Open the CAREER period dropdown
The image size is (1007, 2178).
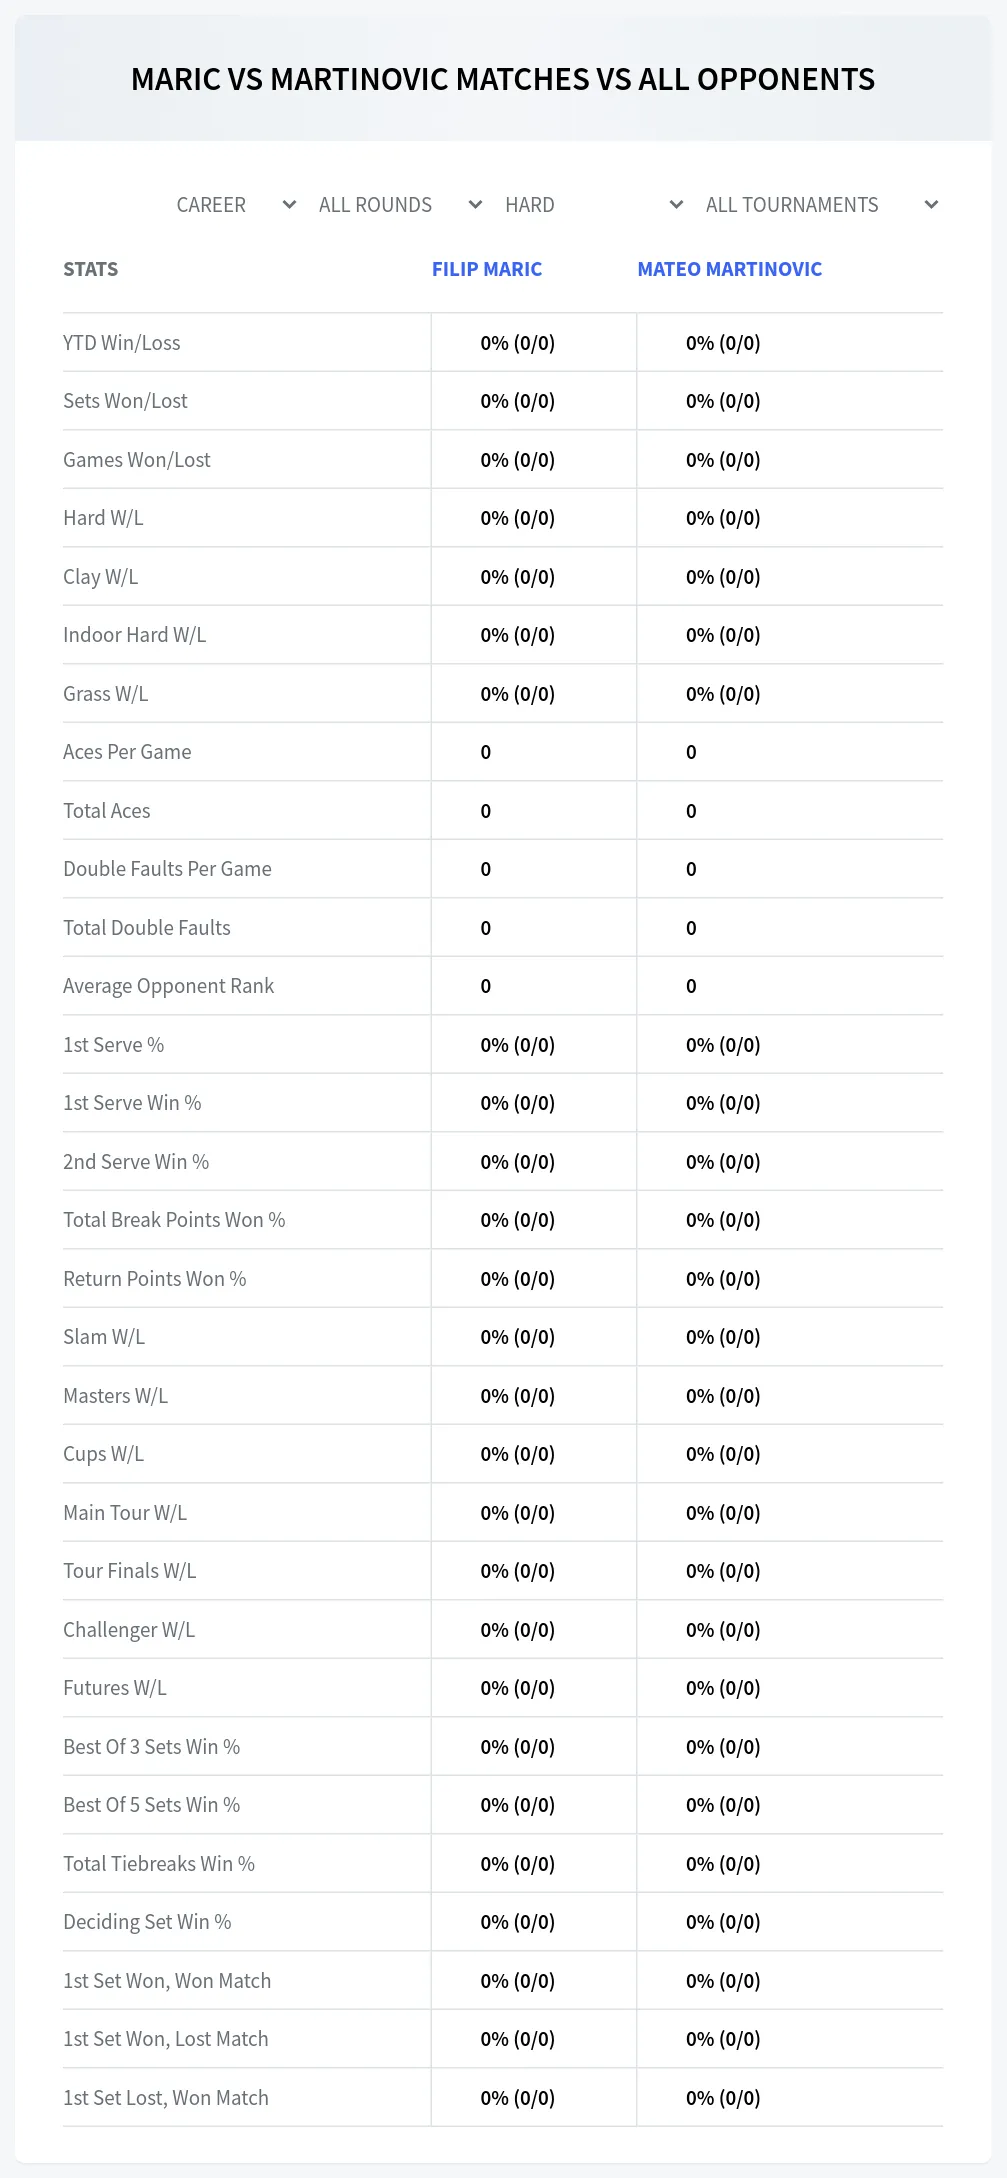pyautogui.click(x=236, y=205)
